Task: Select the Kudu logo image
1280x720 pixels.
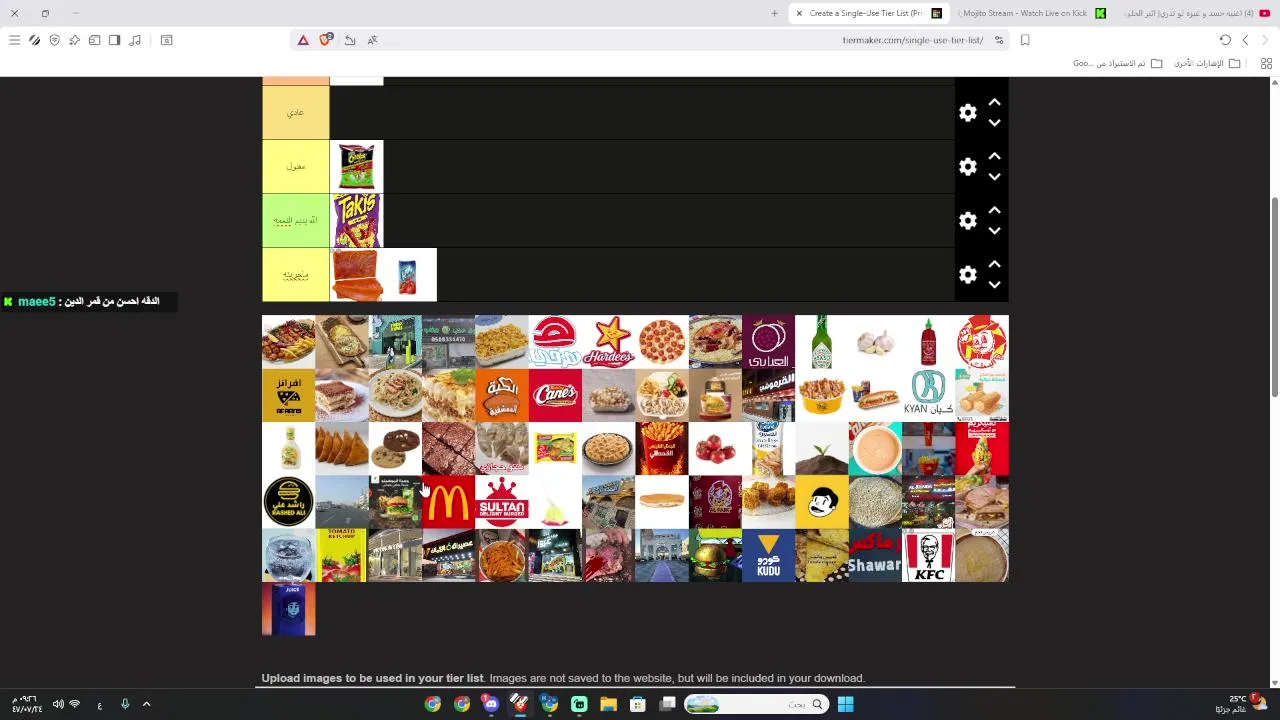Action: (768, 555)
